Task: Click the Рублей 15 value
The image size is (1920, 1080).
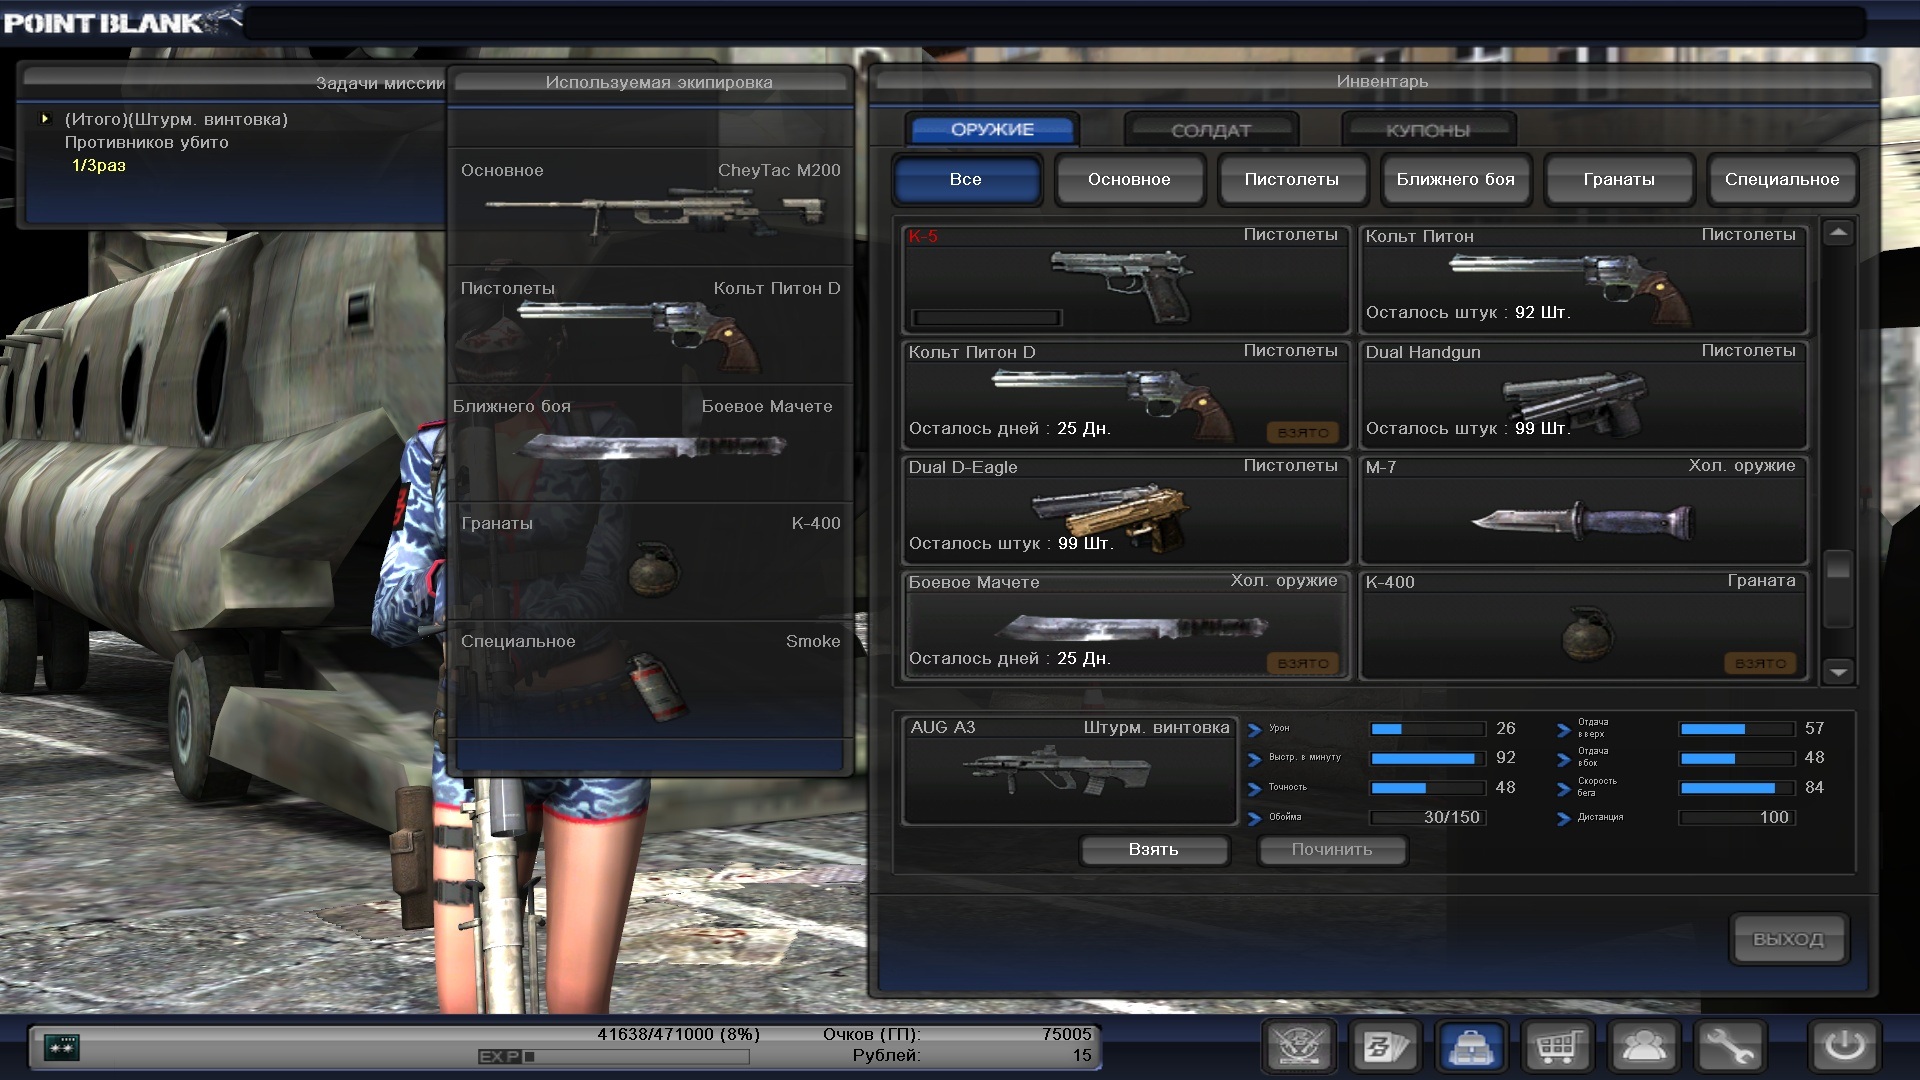Action: click(x=1082, y=1055)
